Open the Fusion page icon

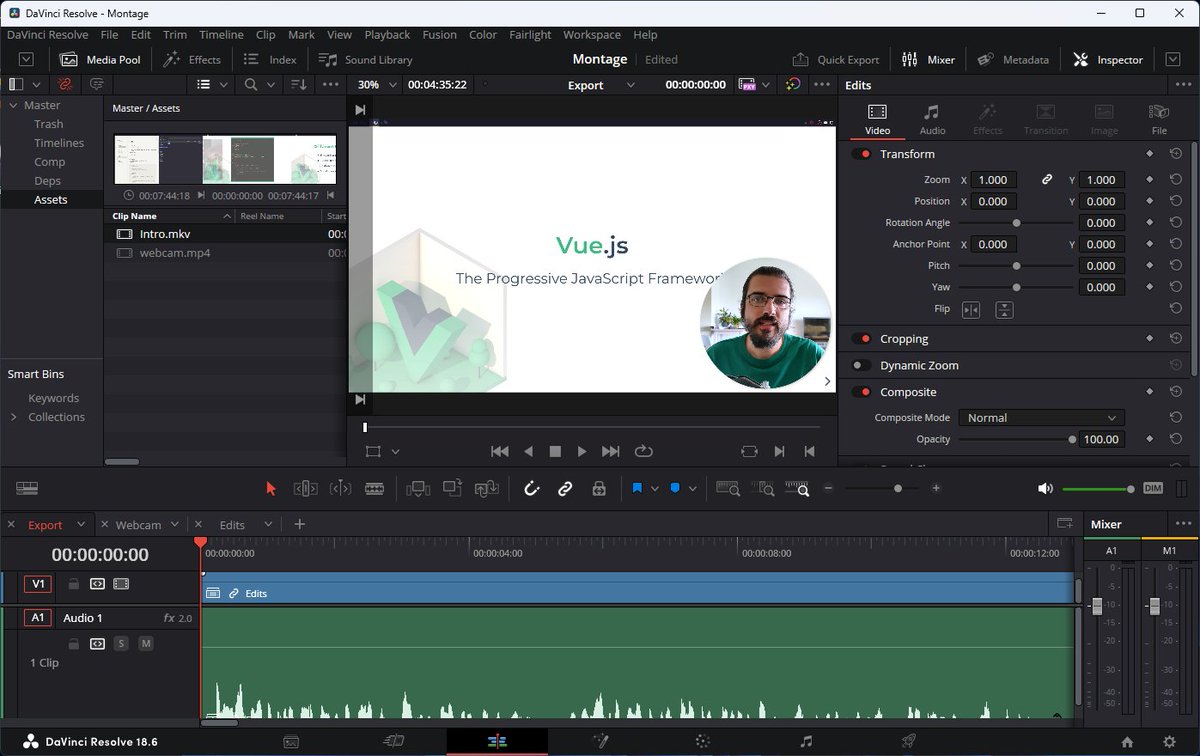point(600,742)
